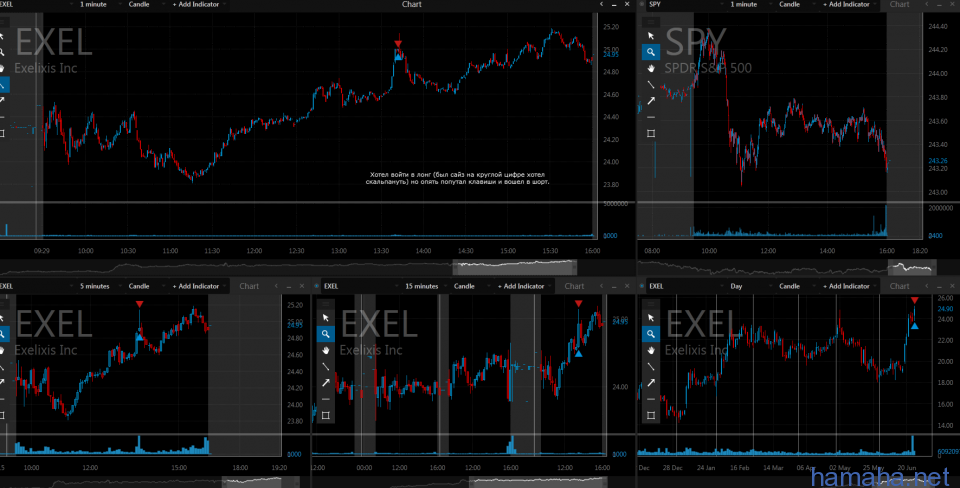Click red trade marker on EXEL Day chart

(914, 301)
